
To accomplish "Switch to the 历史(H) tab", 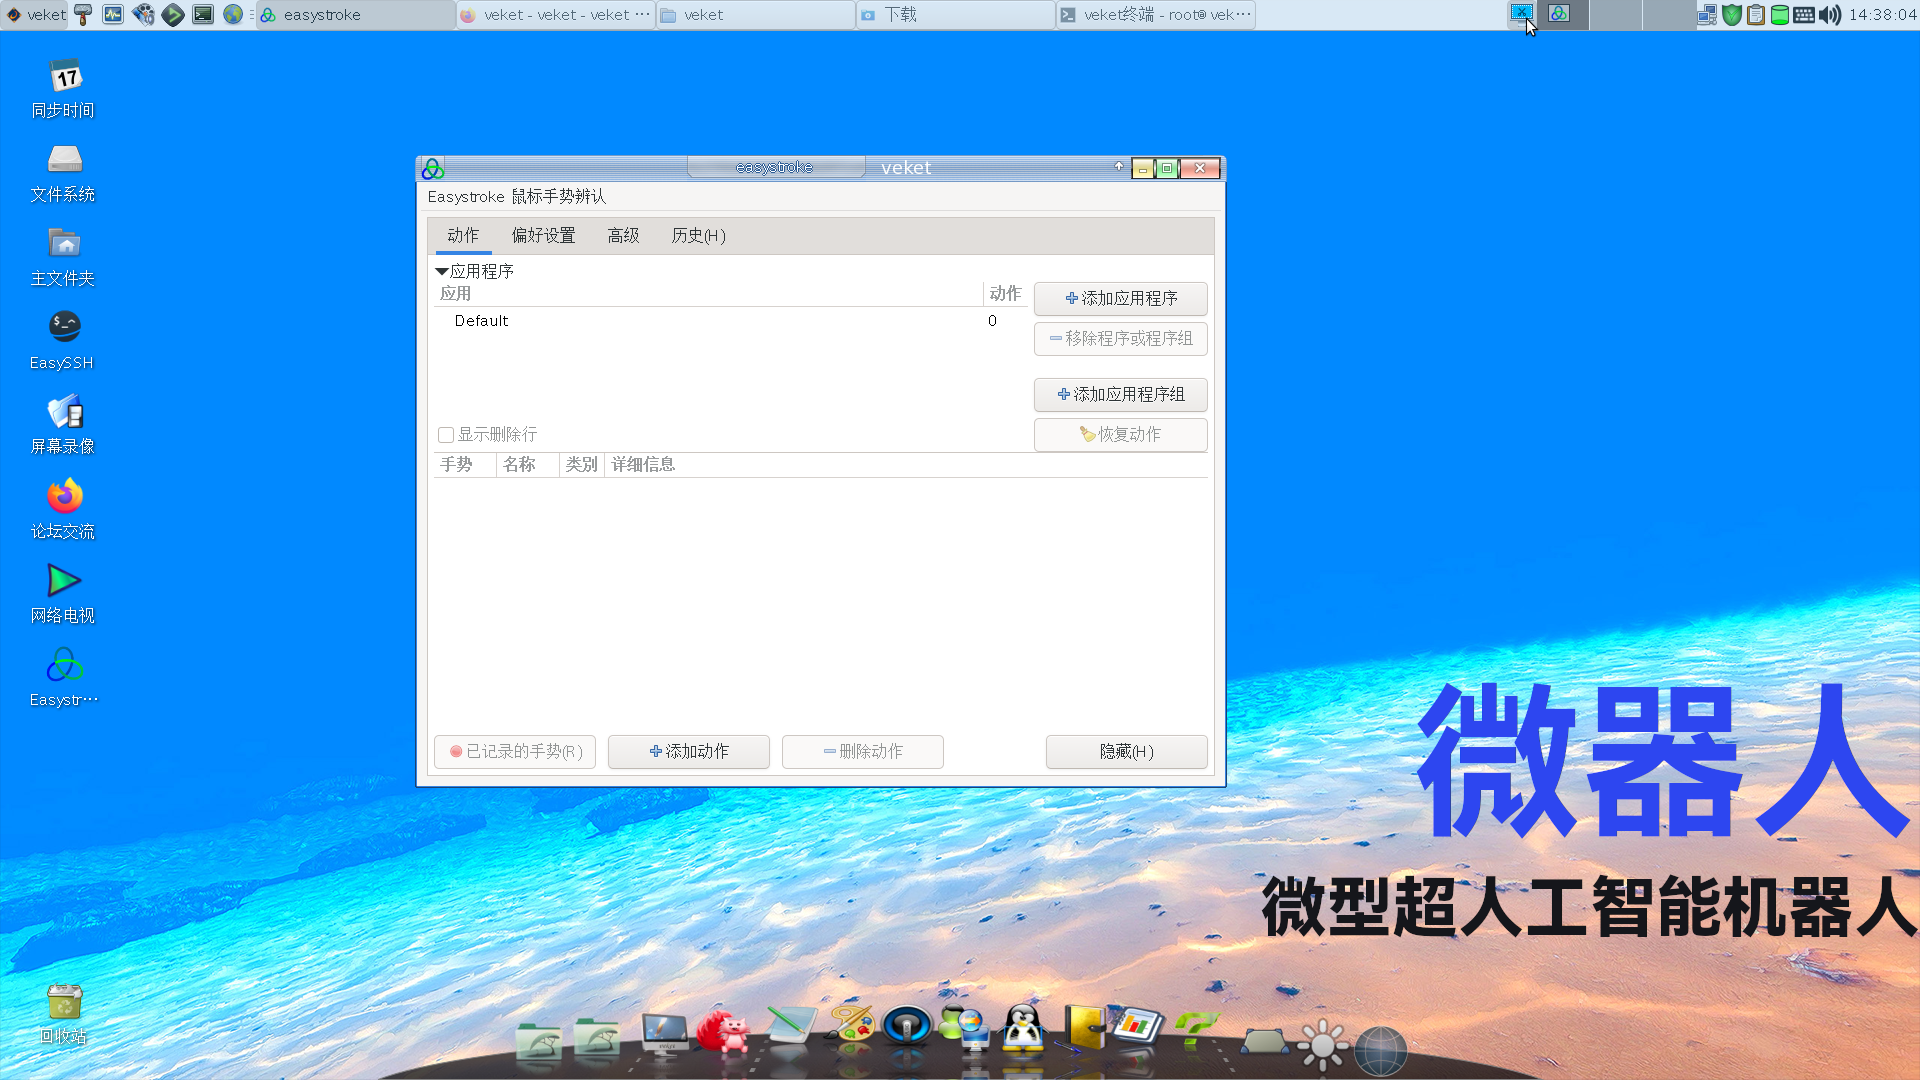I will tap(698, 235).
